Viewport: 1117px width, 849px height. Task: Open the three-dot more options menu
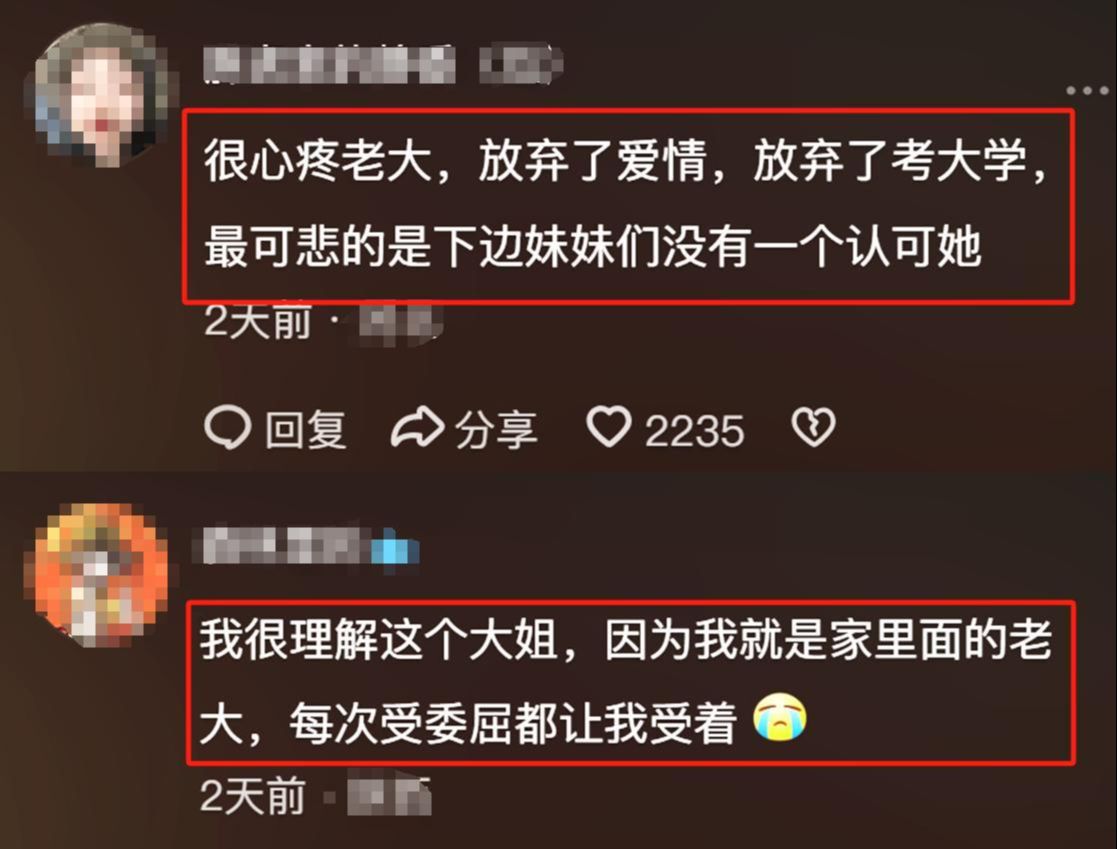click(1087, 90)
